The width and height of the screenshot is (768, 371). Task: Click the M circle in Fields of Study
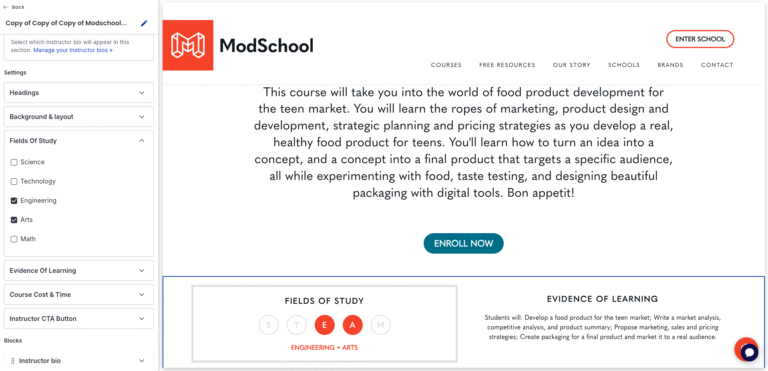381,324
